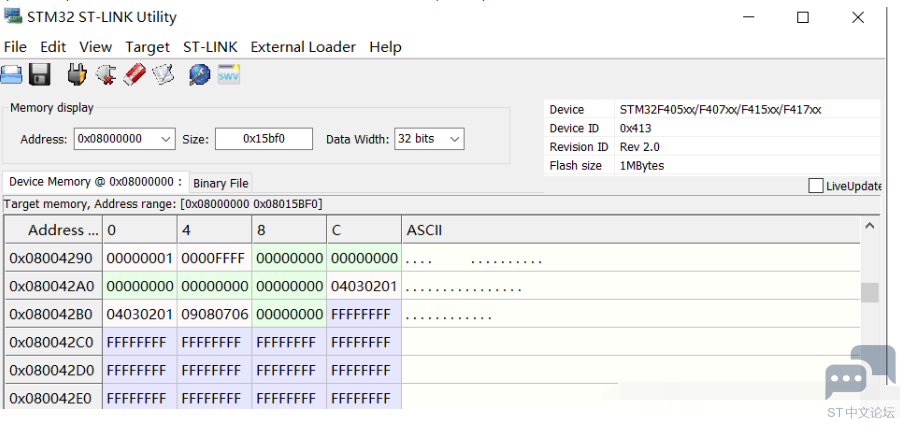
Task: Click the column header 0
Action: (140, 230)
